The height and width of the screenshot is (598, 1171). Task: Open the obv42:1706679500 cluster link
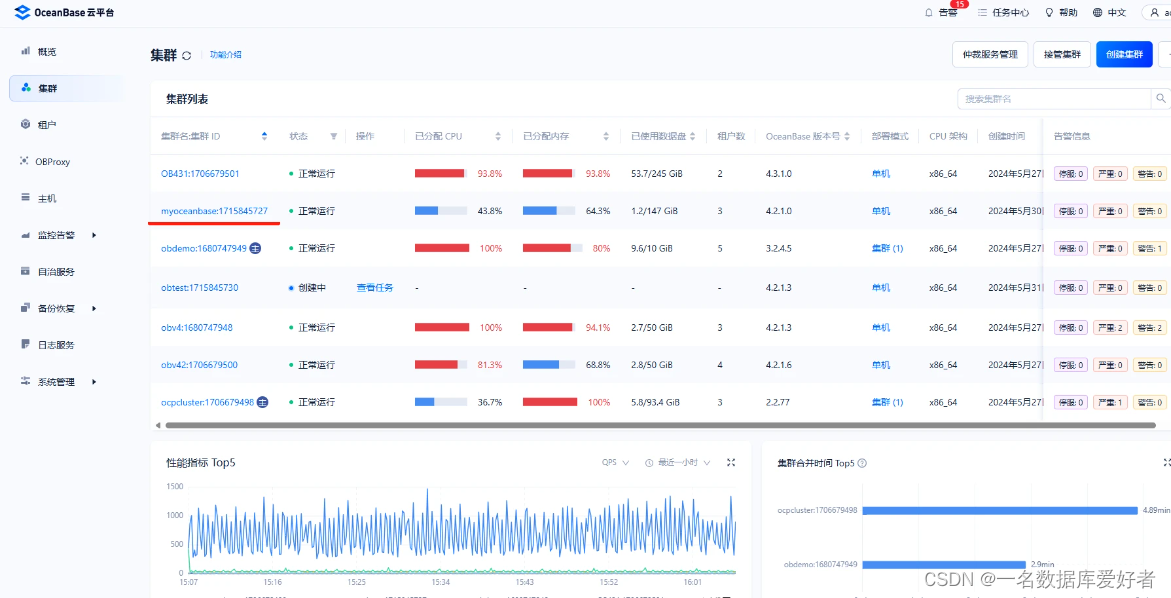point(199,364)
